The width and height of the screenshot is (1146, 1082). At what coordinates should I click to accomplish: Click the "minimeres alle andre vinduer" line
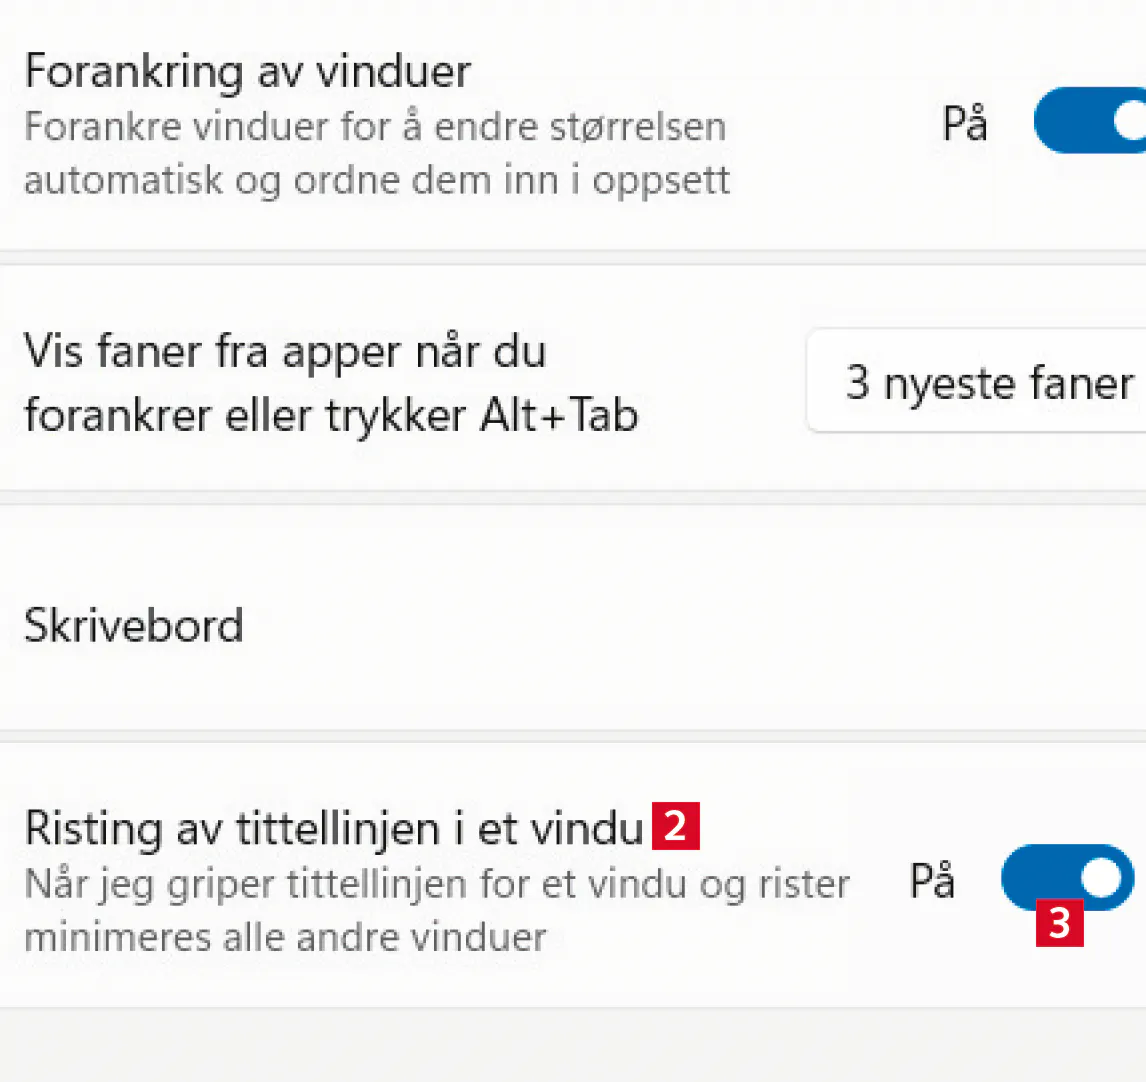pyautogui.click(x=285, y=938)
